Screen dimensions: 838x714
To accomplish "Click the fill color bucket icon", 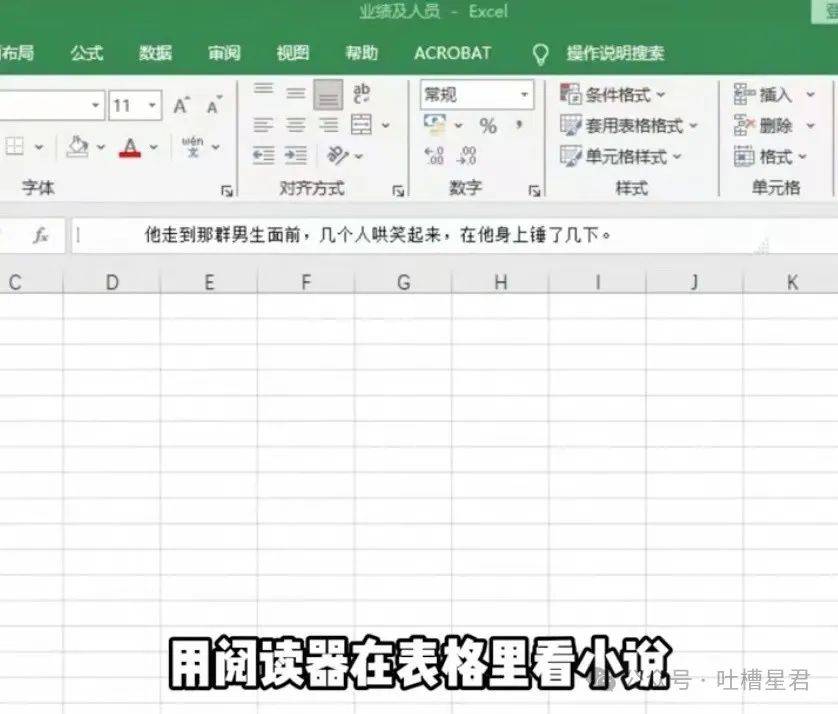I will pyautogui.click(x=77, y=147).
